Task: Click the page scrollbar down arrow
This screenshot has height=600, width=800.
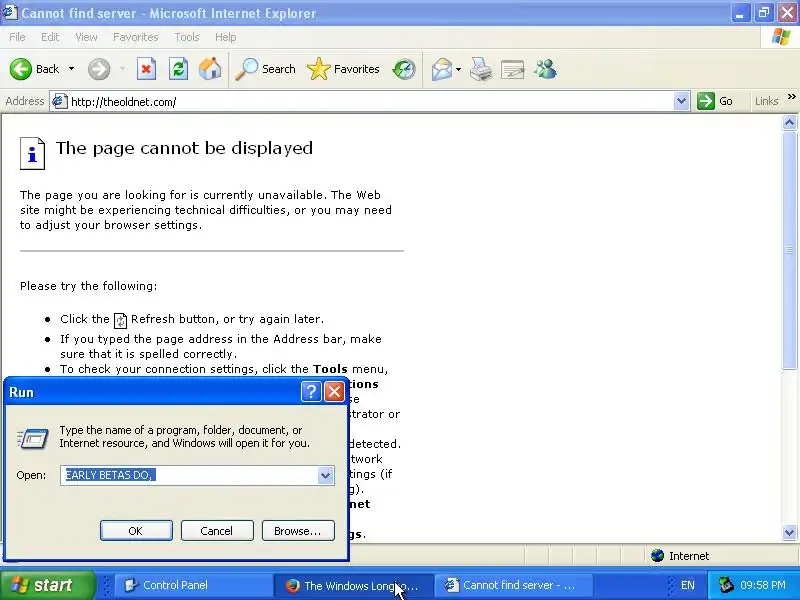Action: point(789,533)
